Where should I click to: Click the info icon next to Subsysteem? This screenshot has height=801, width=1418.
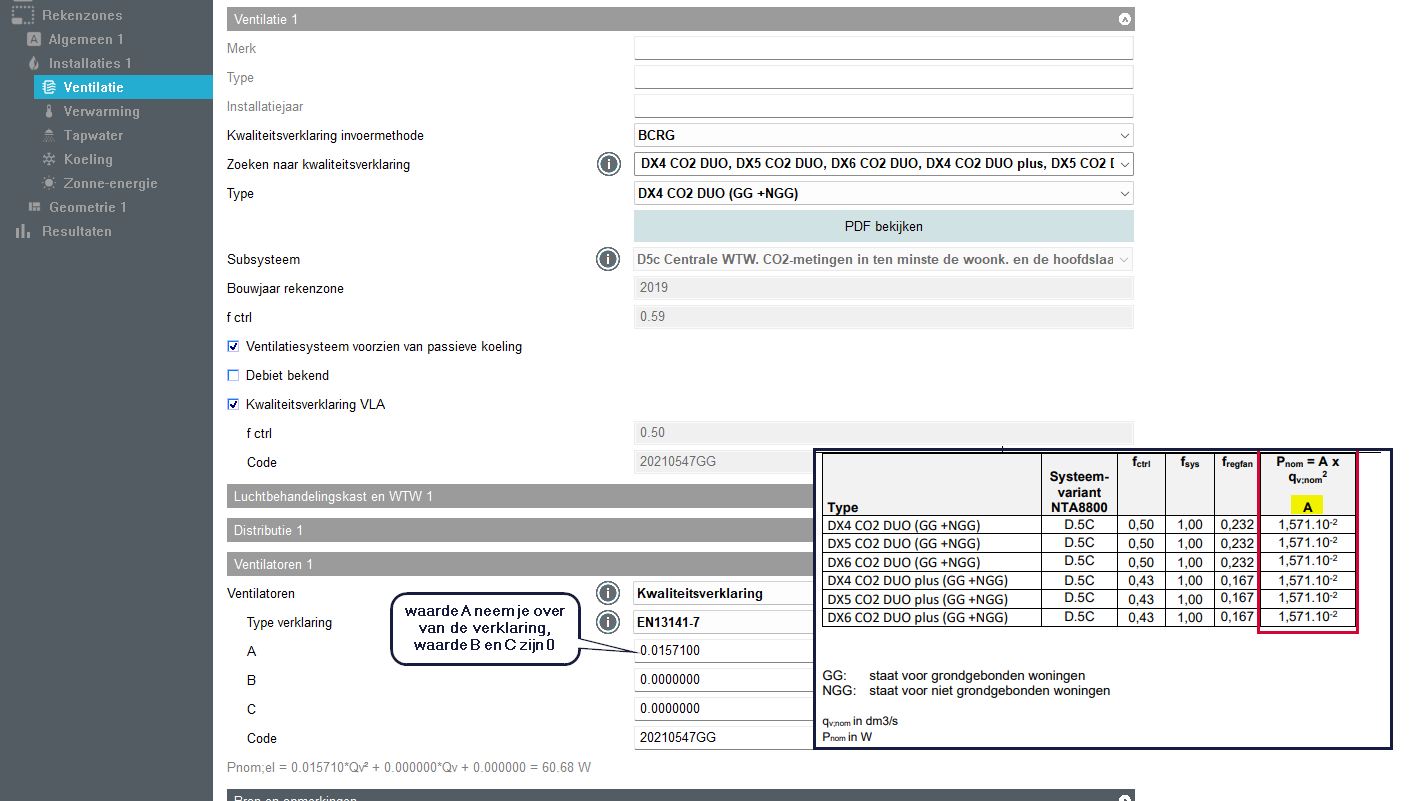[608, 259]
